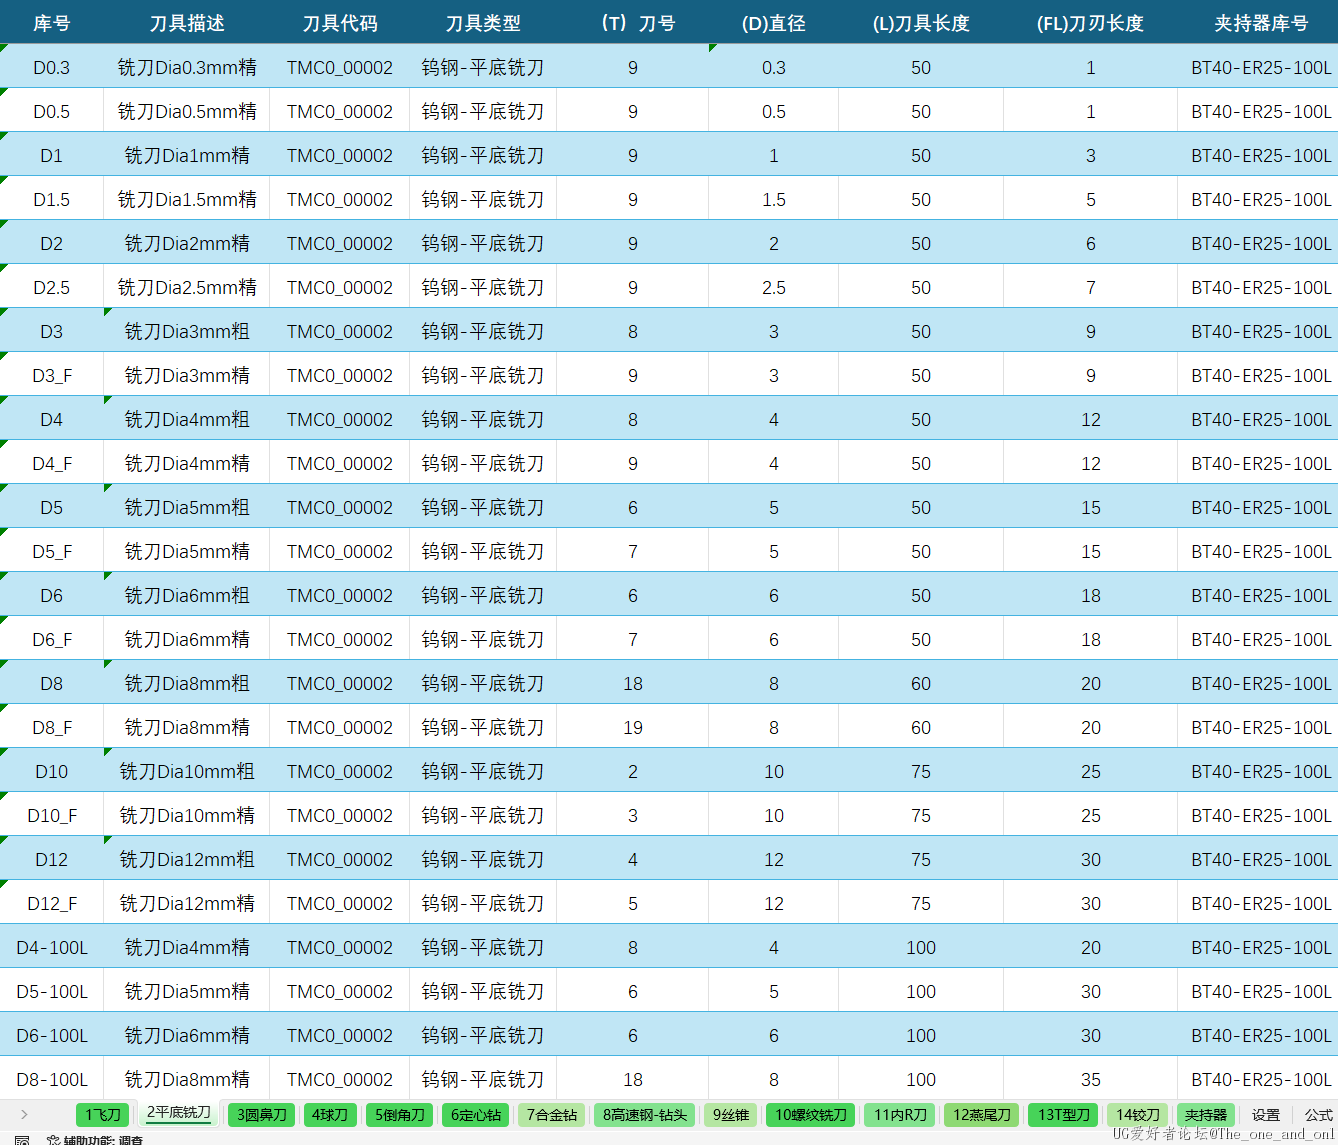Select the (D)直径 column header
The height and width of the screenshot is (1145, 1338).
774,23
